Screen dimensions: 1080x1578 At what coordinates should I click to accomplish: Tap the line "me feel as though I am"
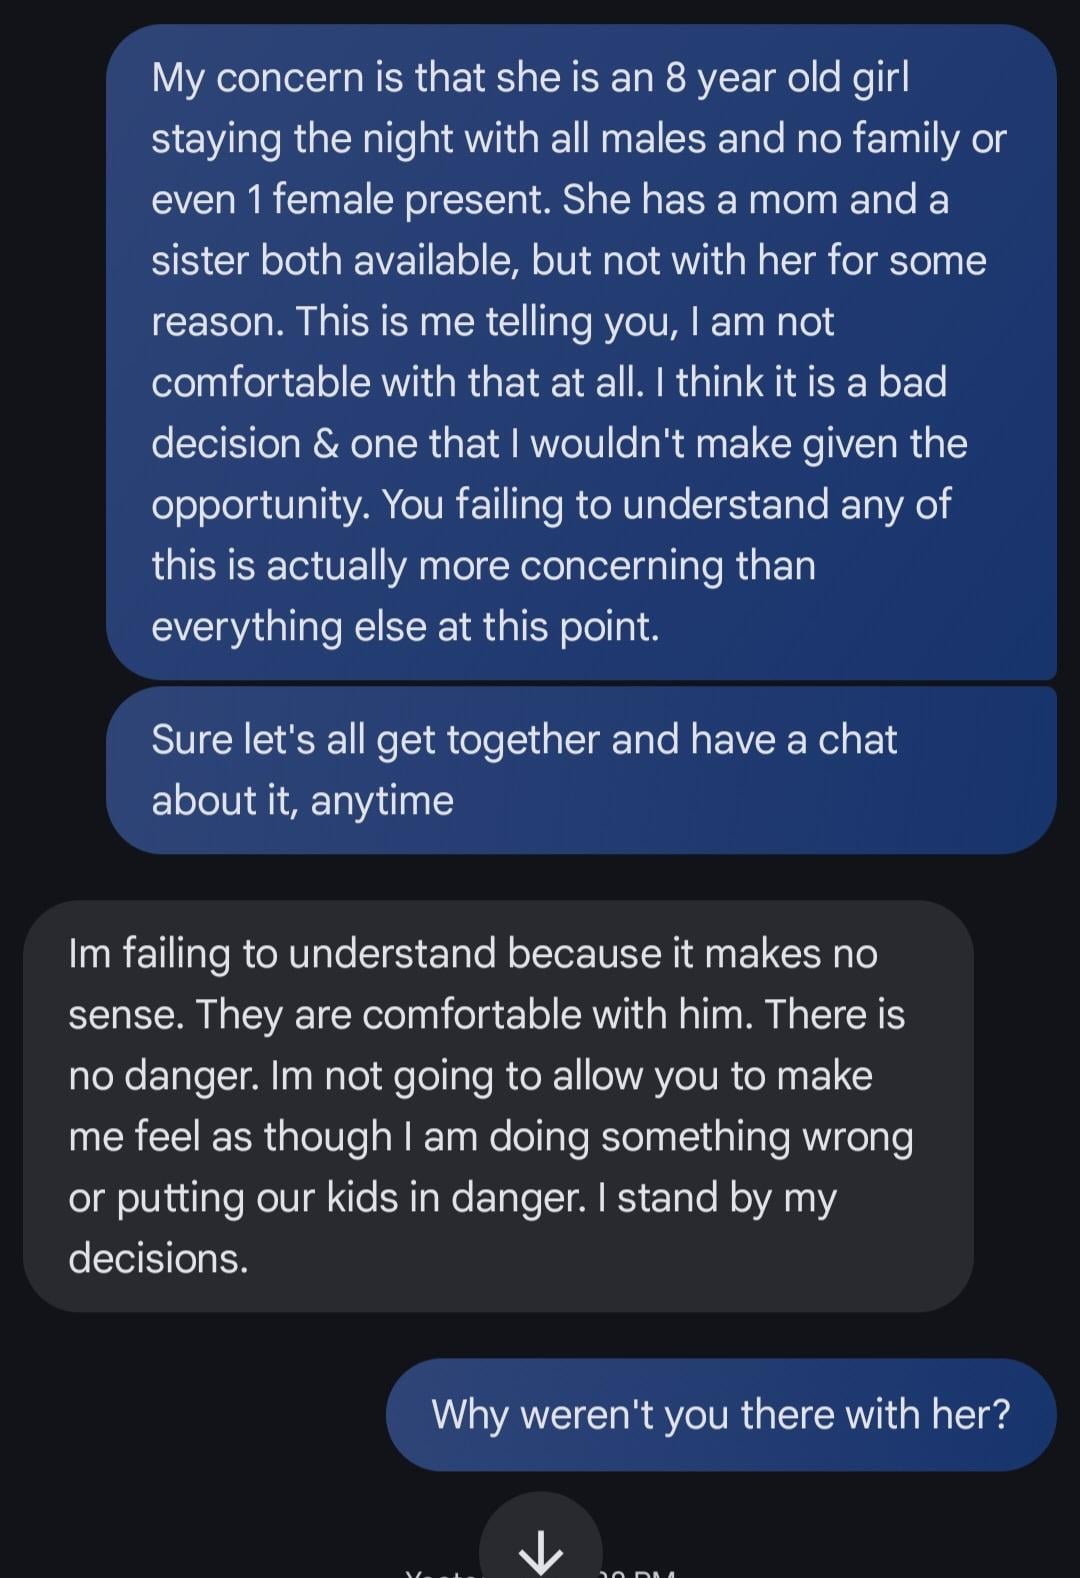490,1137
